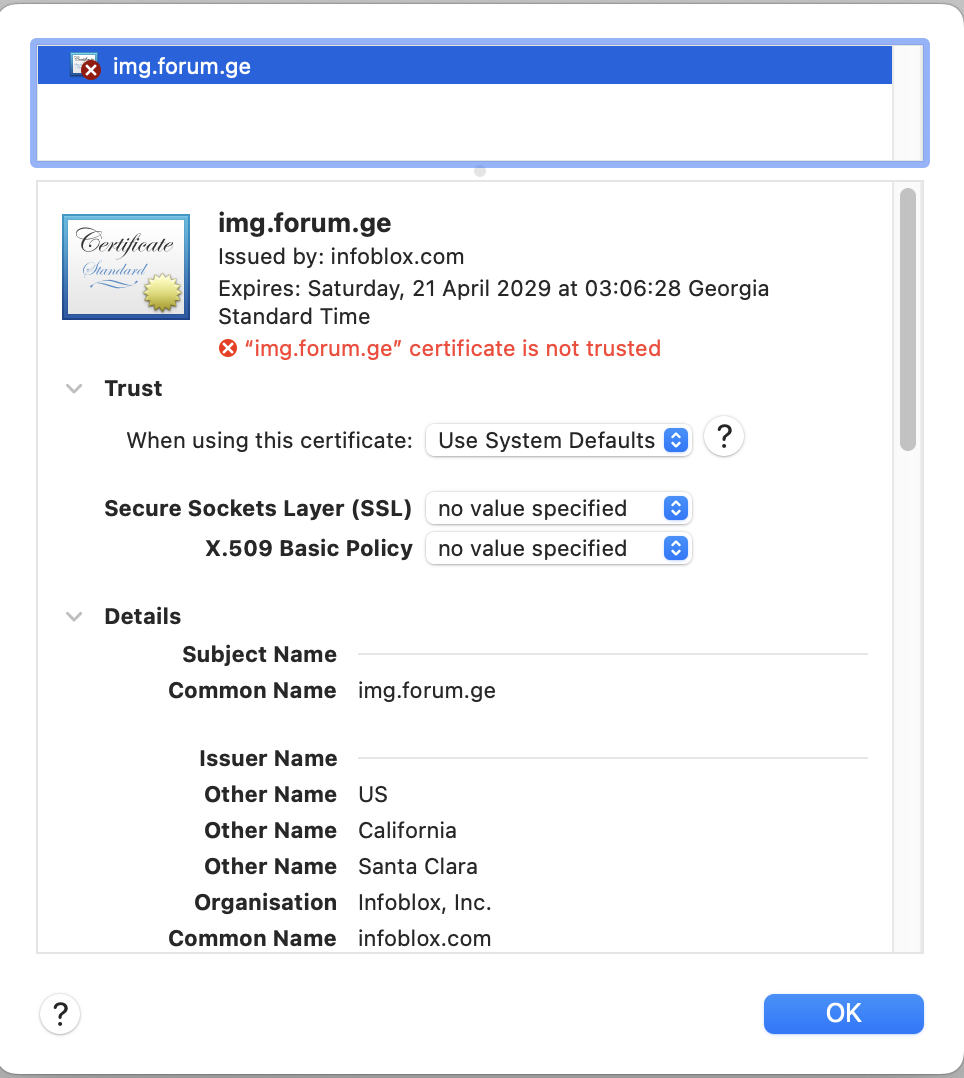Open the Secure Sockets Layer policy dropdown
The image size is (964, 1078).
(x=558, y=509)
